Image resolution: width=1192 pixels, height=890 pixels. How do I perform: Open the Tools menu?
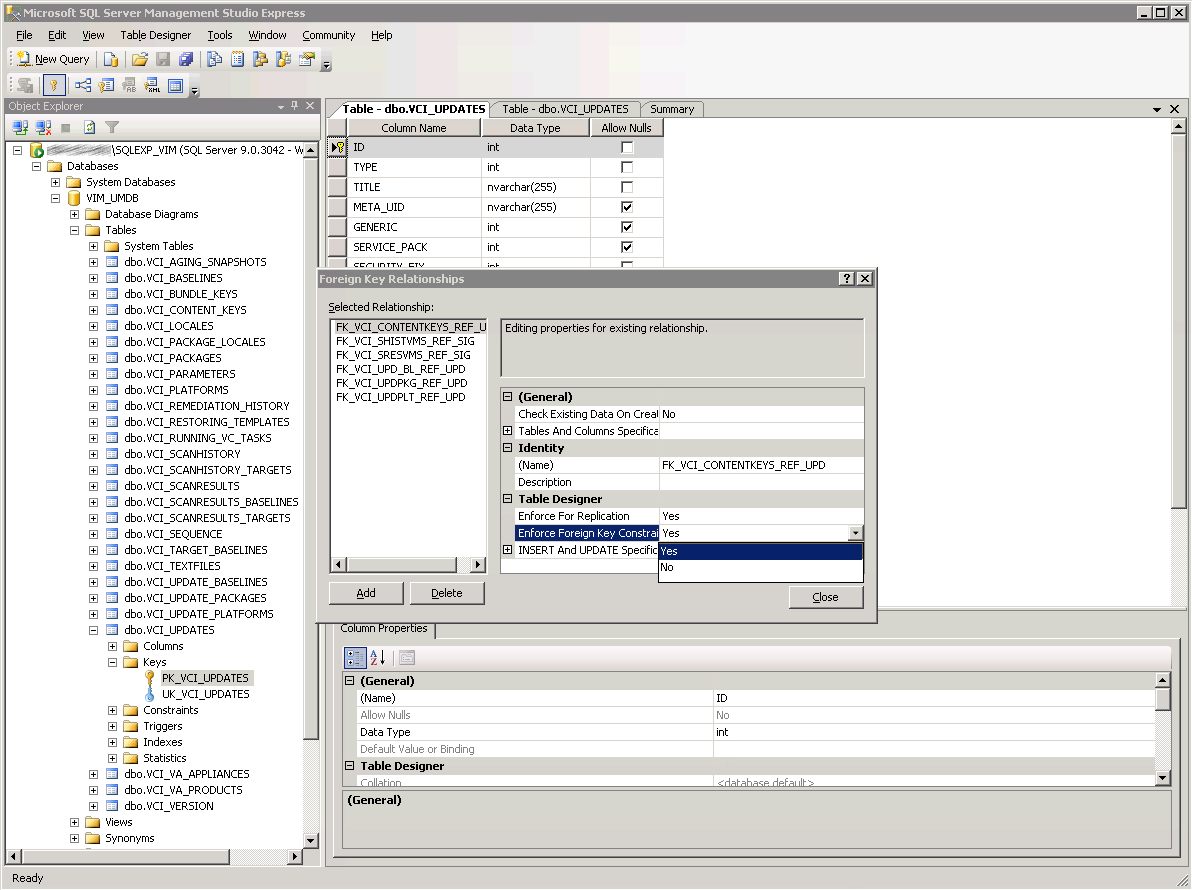coord(220,35)
